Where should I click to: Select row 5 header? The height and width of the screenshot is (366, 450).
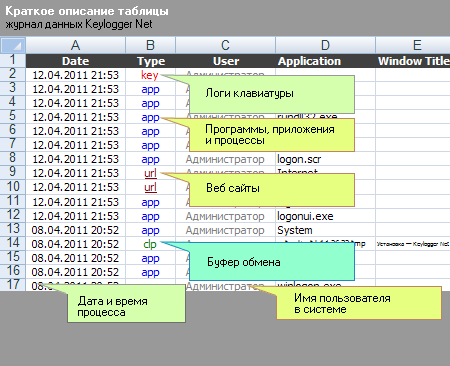(13, 116)
